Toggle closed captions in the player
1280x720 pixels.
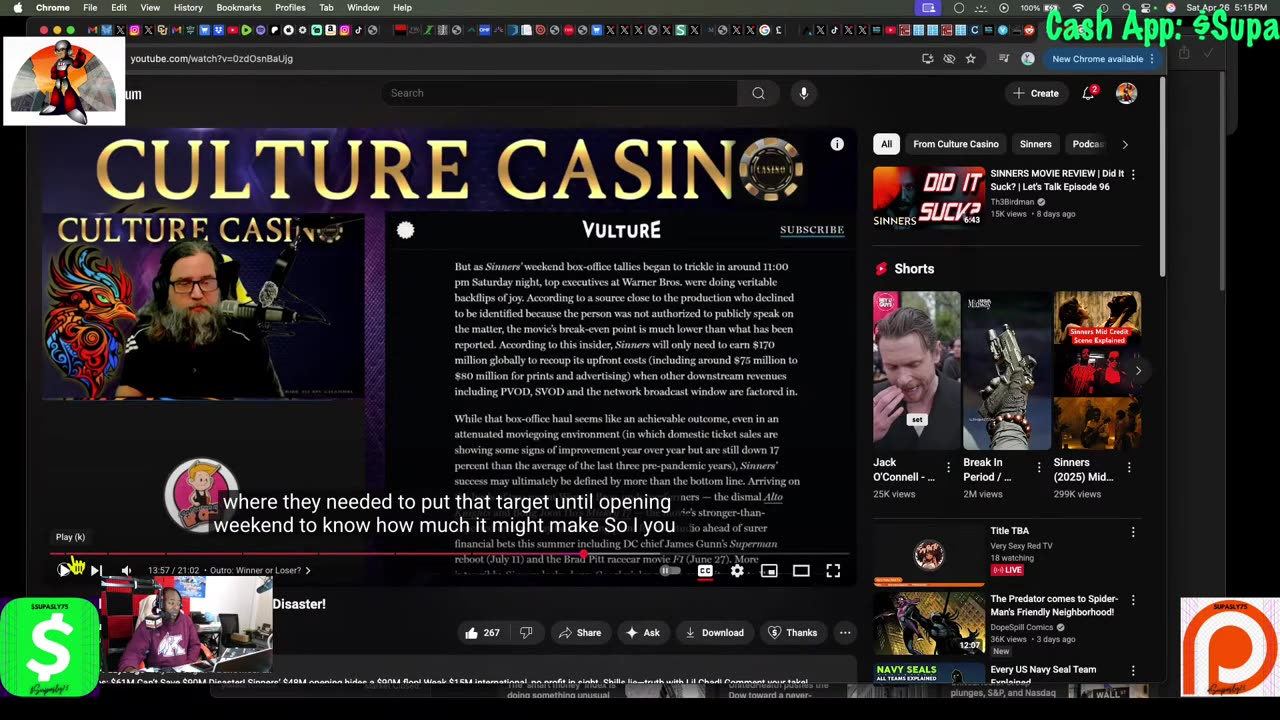pyautogui.click(x=705, y=571)
